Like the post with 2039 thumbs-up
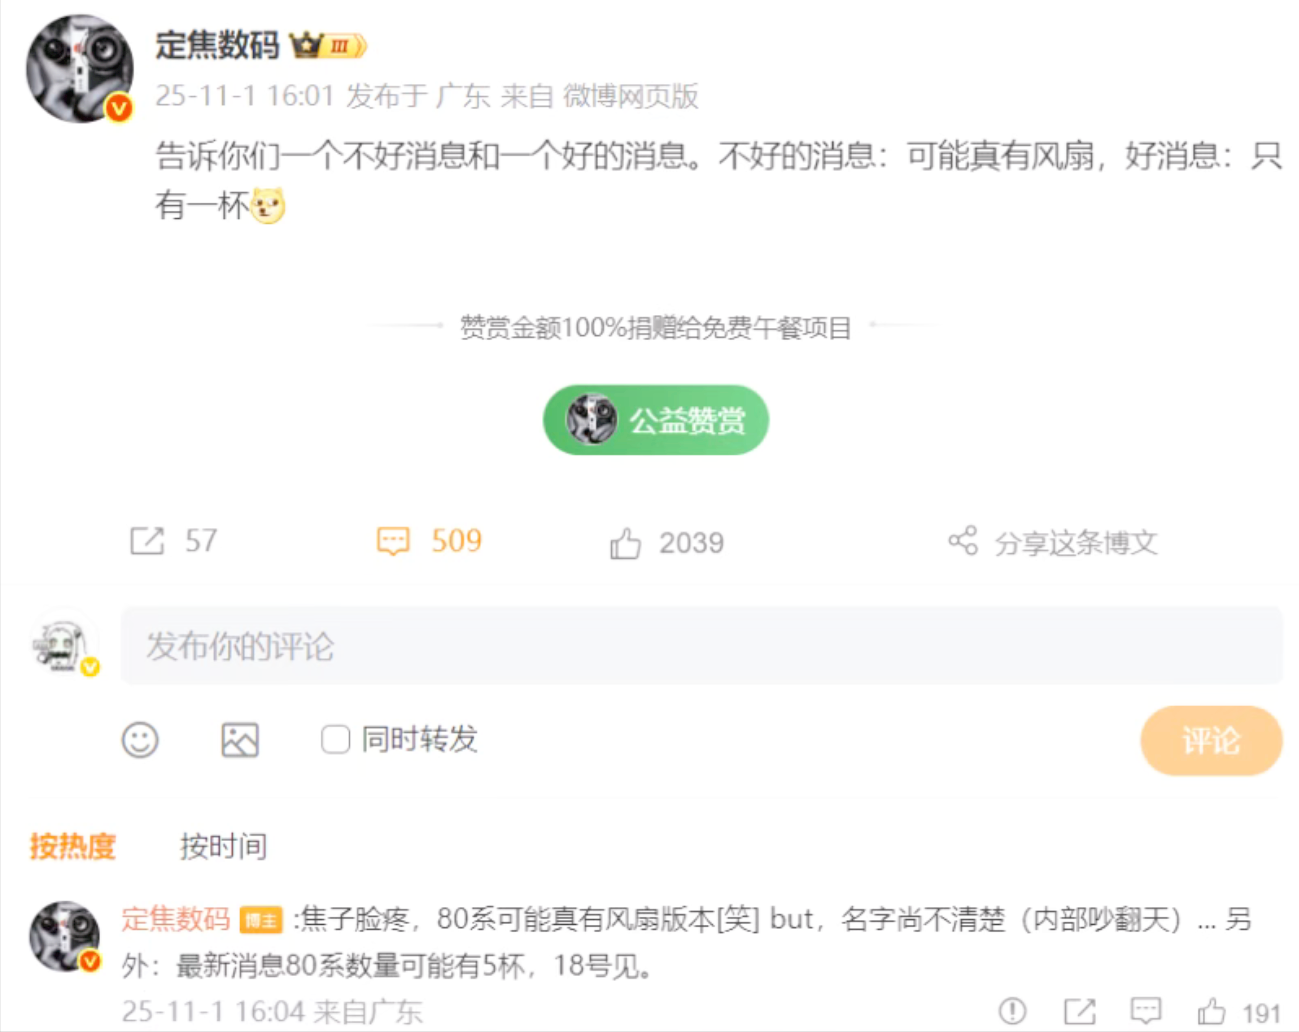This screenshot has width=1299, height=1032. pos(625,543)
